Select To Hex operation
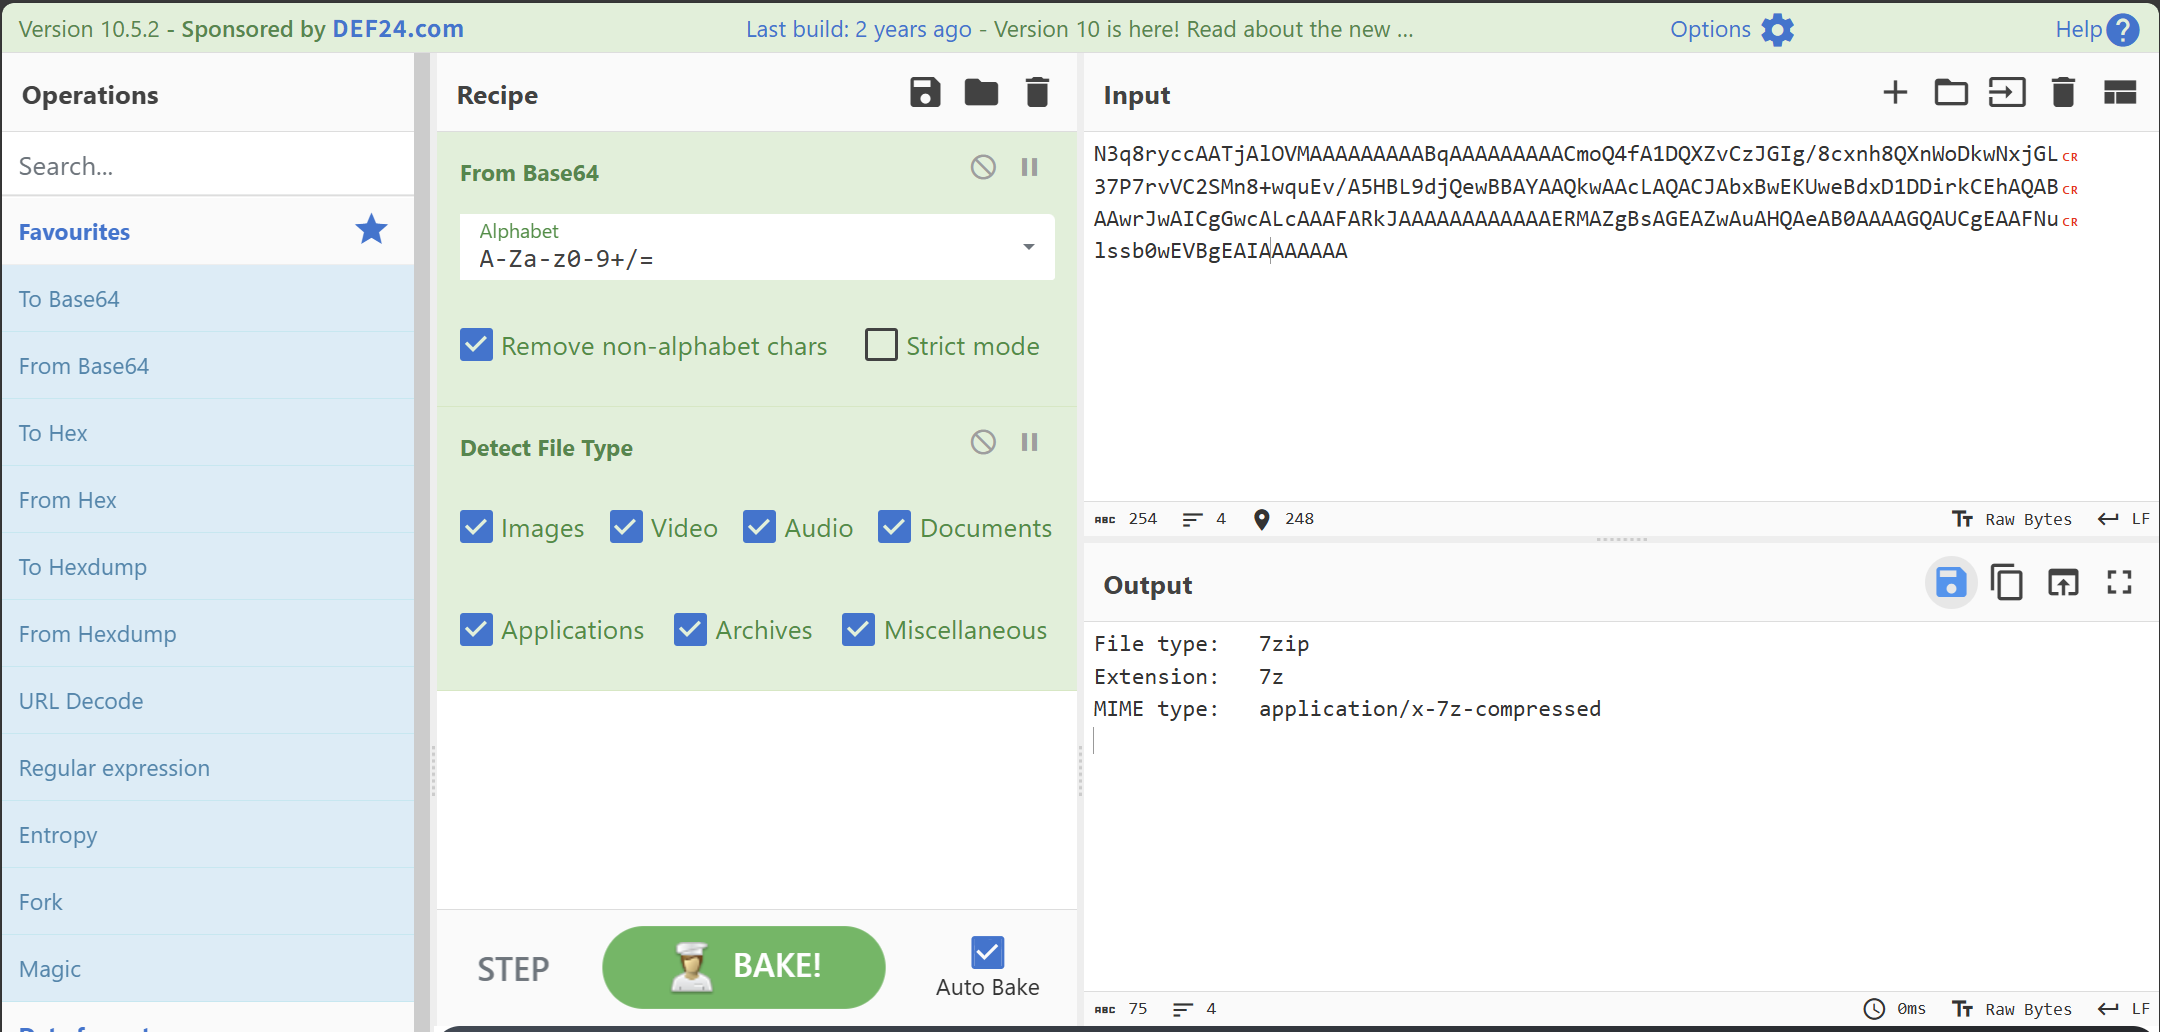This screenshot has width=2160, height=1032. click(x=207, y=433)
